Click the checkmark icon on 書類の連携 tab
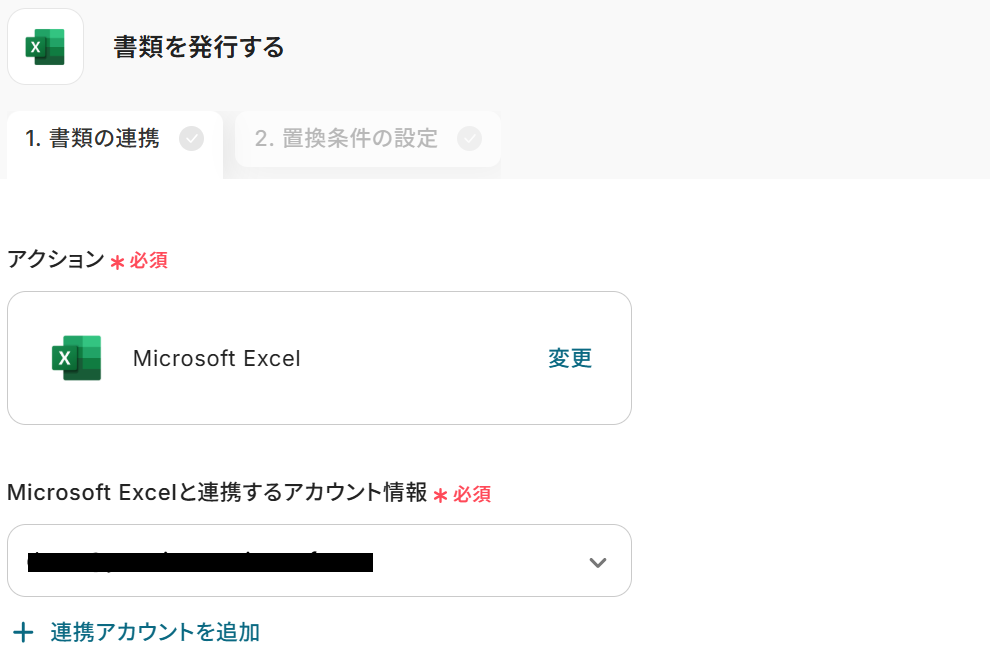This screenshot has height=651, width=990. pos(191,139)
